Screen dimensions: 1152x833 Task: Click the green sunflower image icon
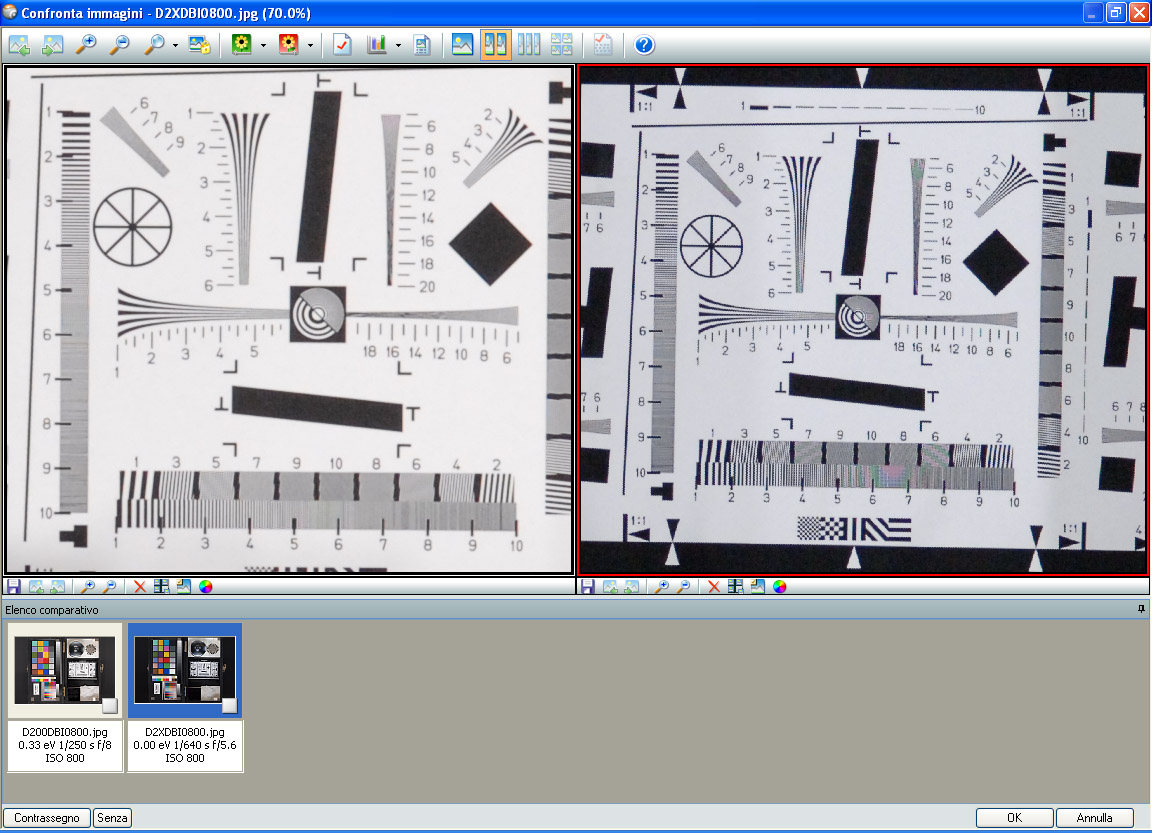click(x=242, y=45)
